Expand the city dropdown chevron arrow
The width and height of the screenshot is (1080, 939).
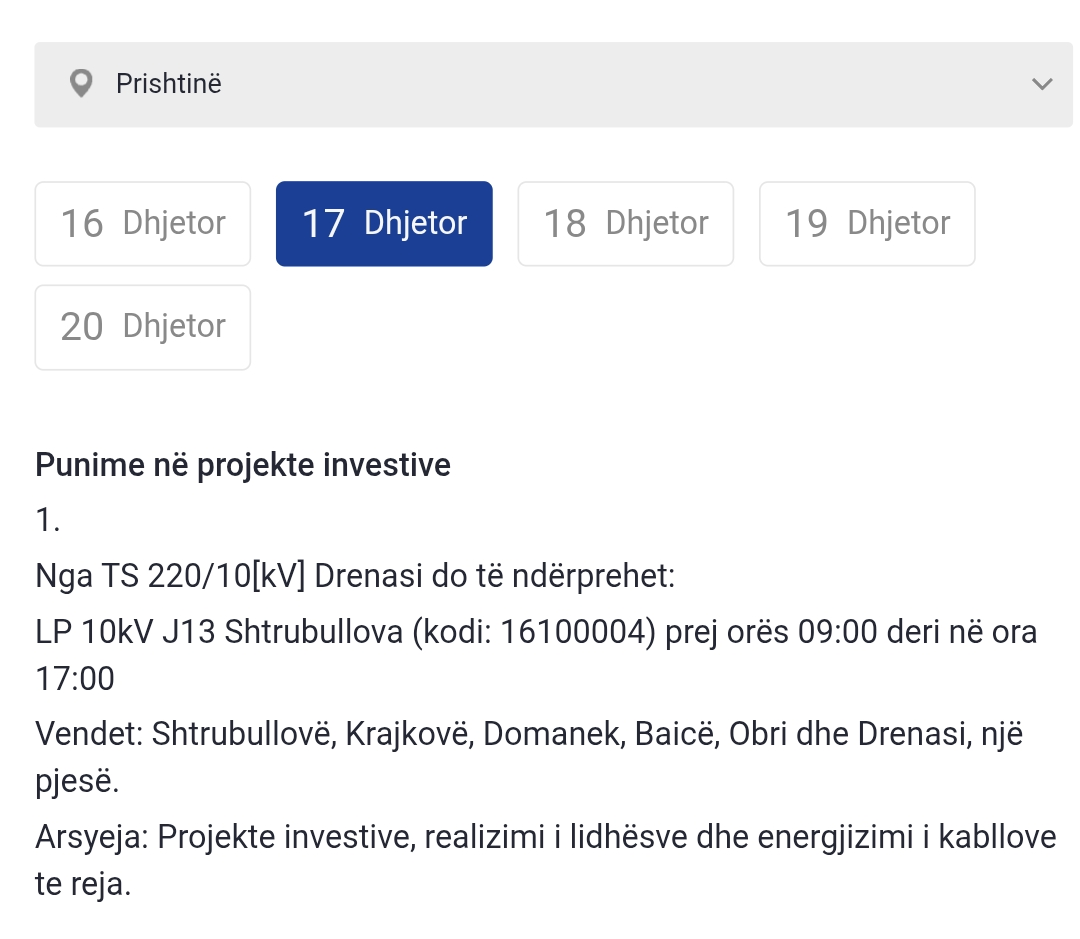[1042, 84]
